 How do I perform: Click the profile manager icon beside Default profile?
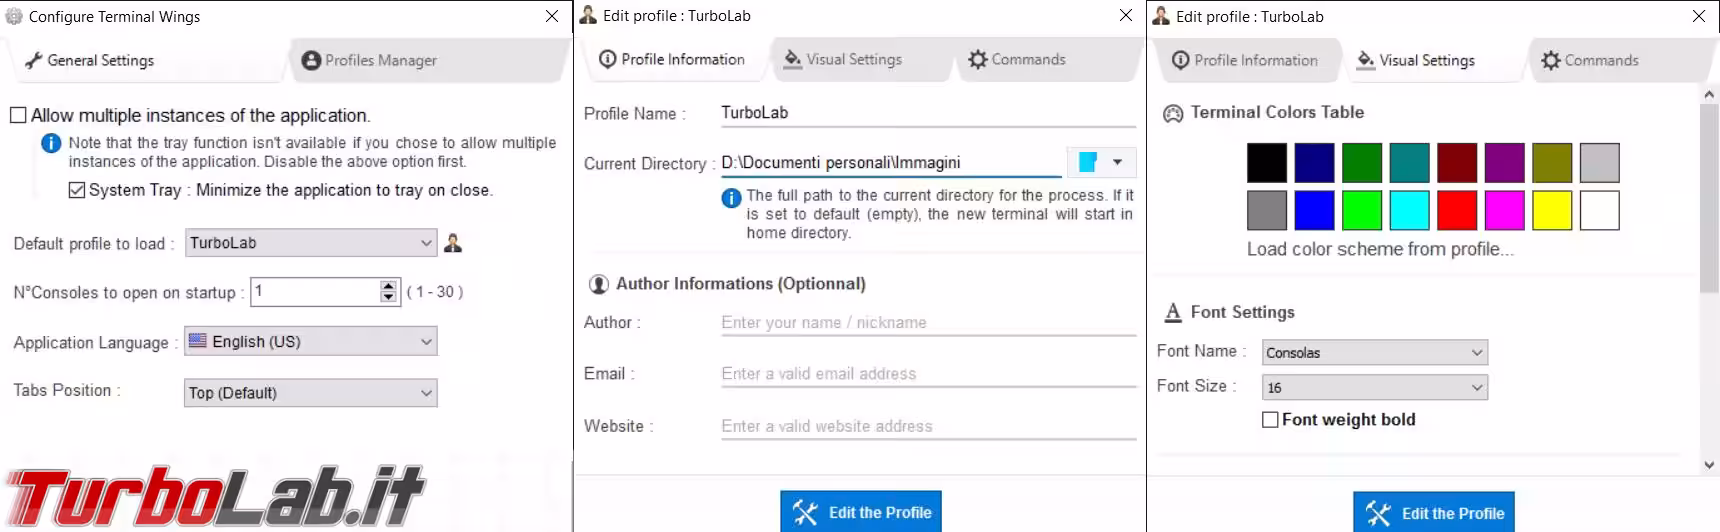click(x=453, y=243)
